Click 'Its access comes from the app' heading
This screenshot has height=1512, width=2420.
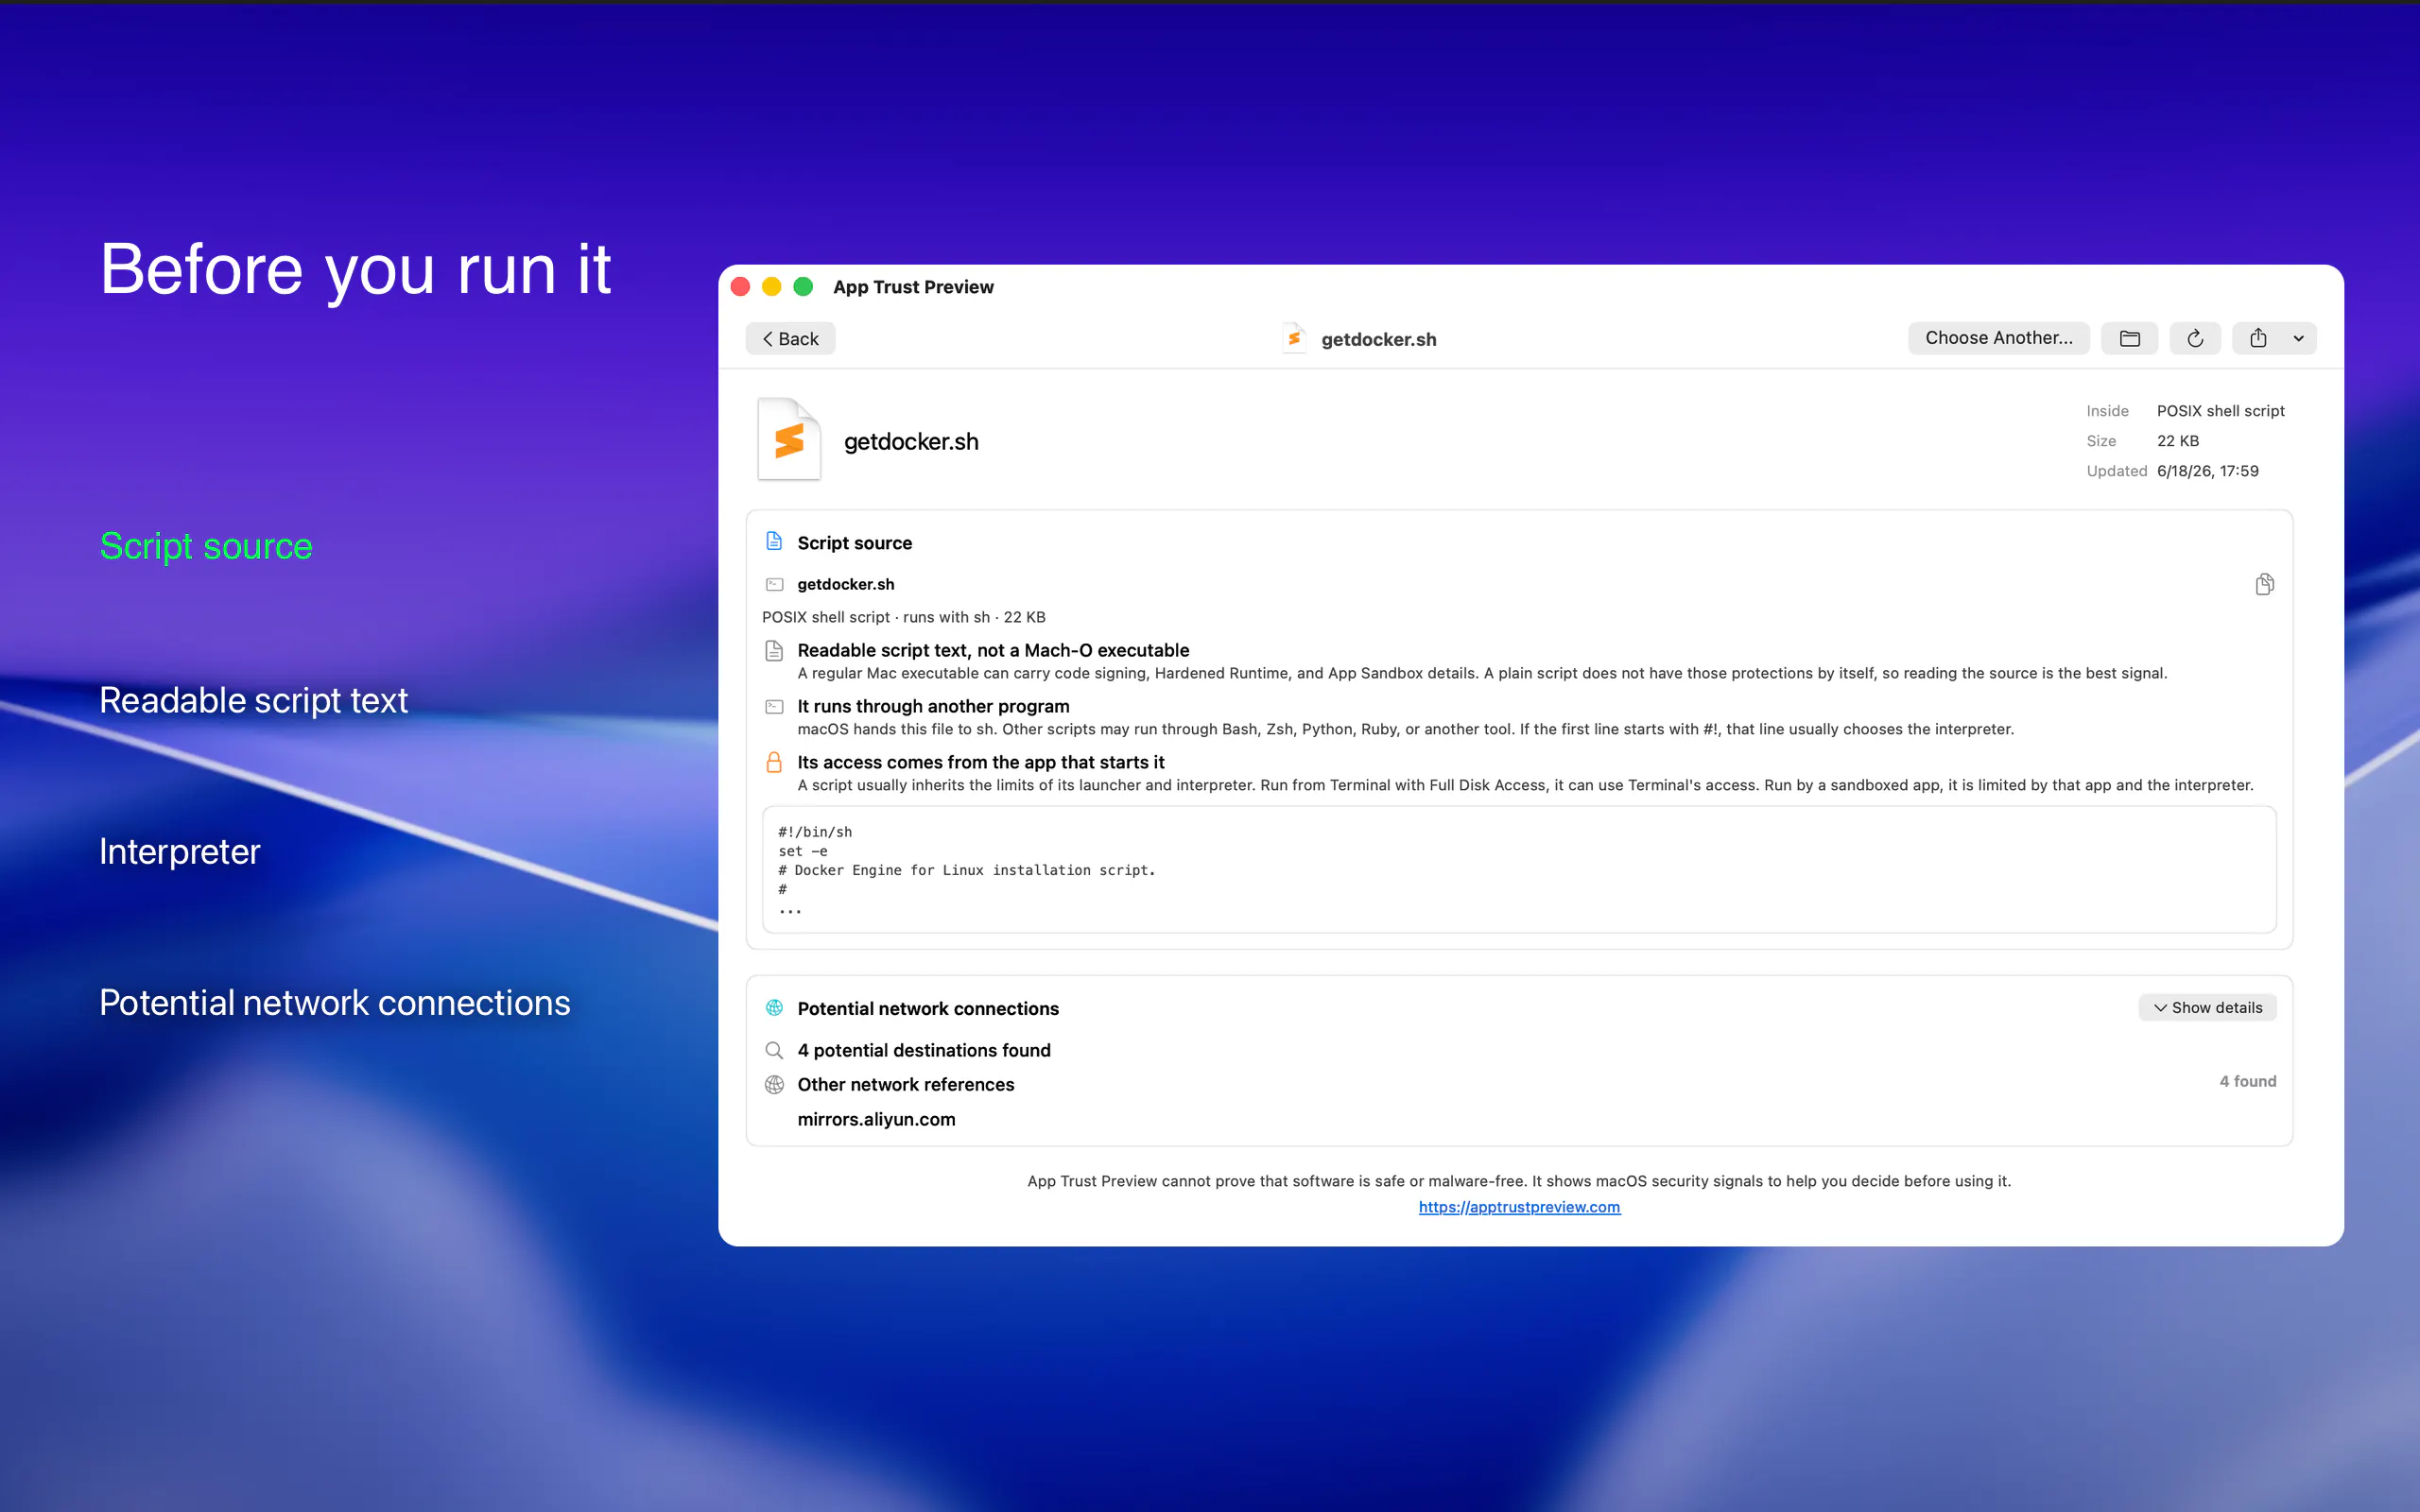point(980,762)
